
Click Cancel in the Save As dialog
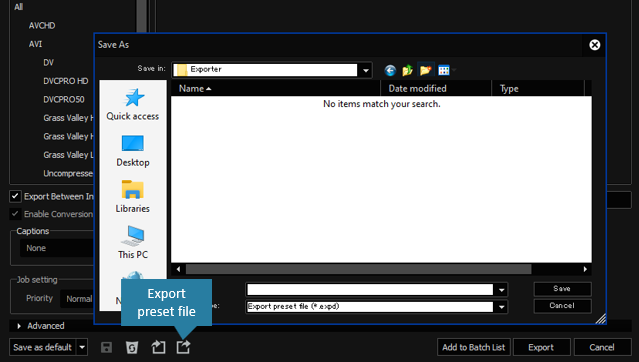pyautogui.click(x=562, y=306)
